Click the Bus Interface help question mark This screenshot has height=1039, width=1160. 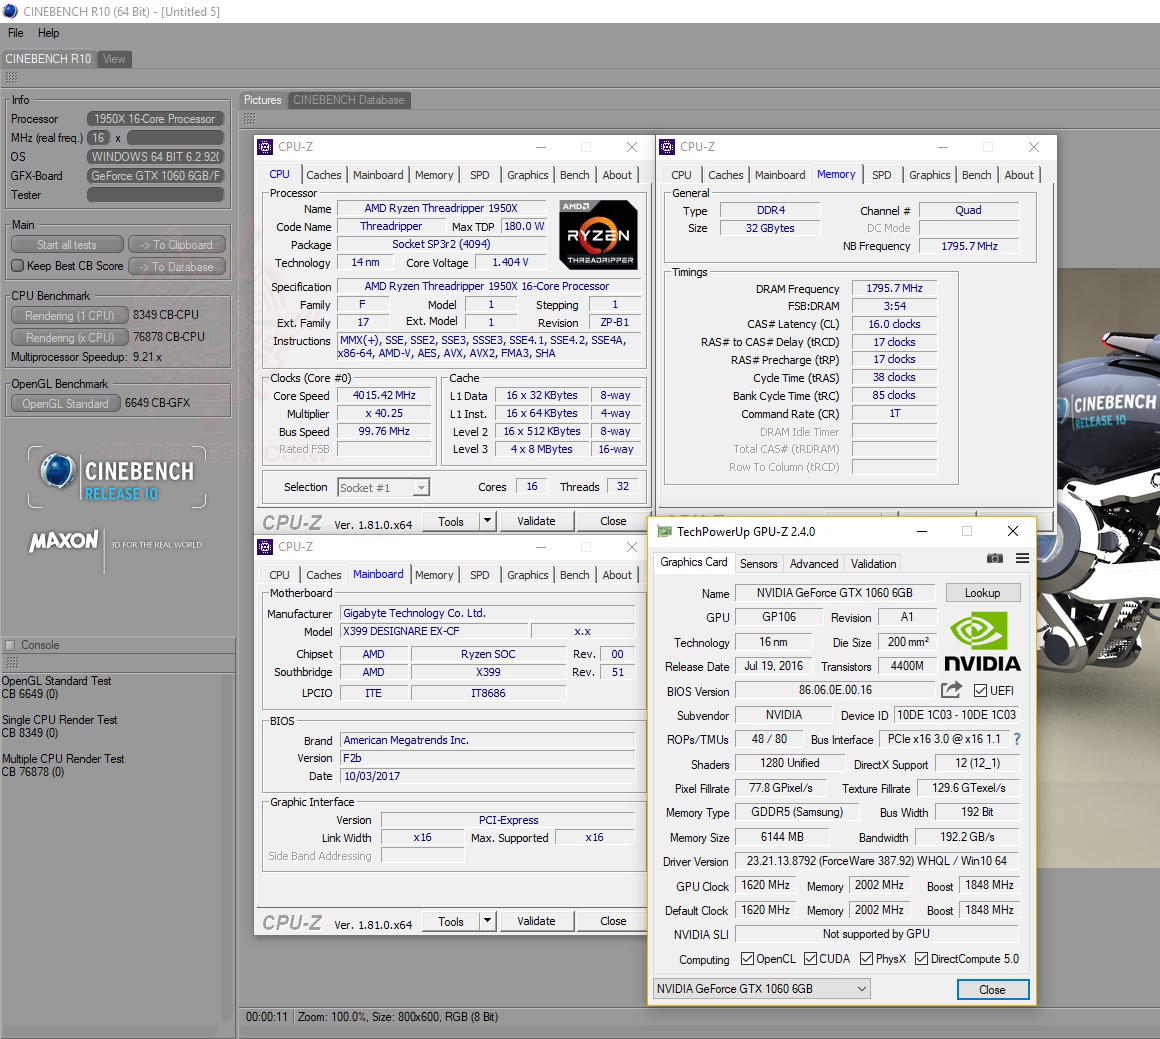coord(1017,739)
